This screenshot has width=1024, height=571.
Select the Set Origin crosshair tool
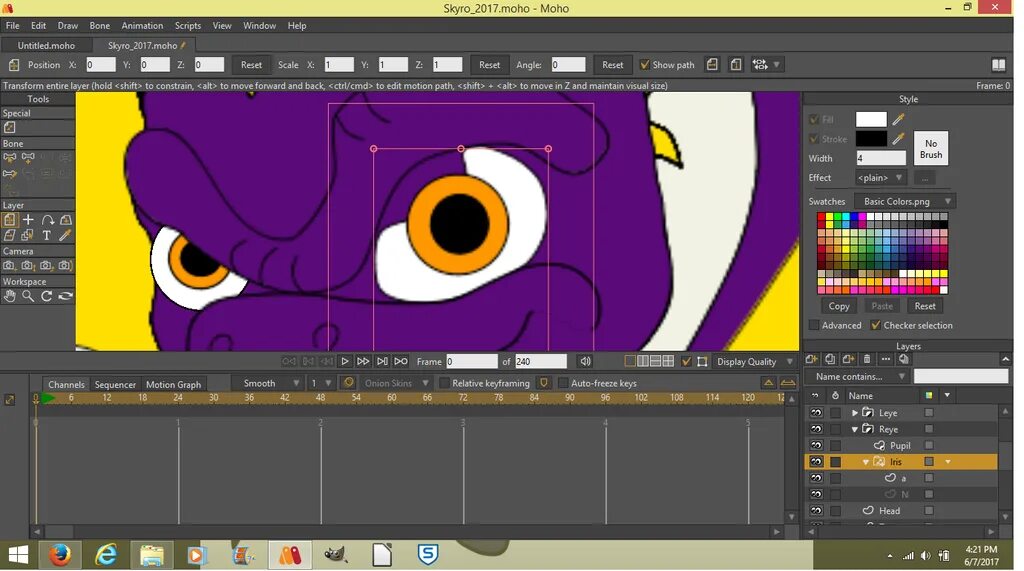28,220
